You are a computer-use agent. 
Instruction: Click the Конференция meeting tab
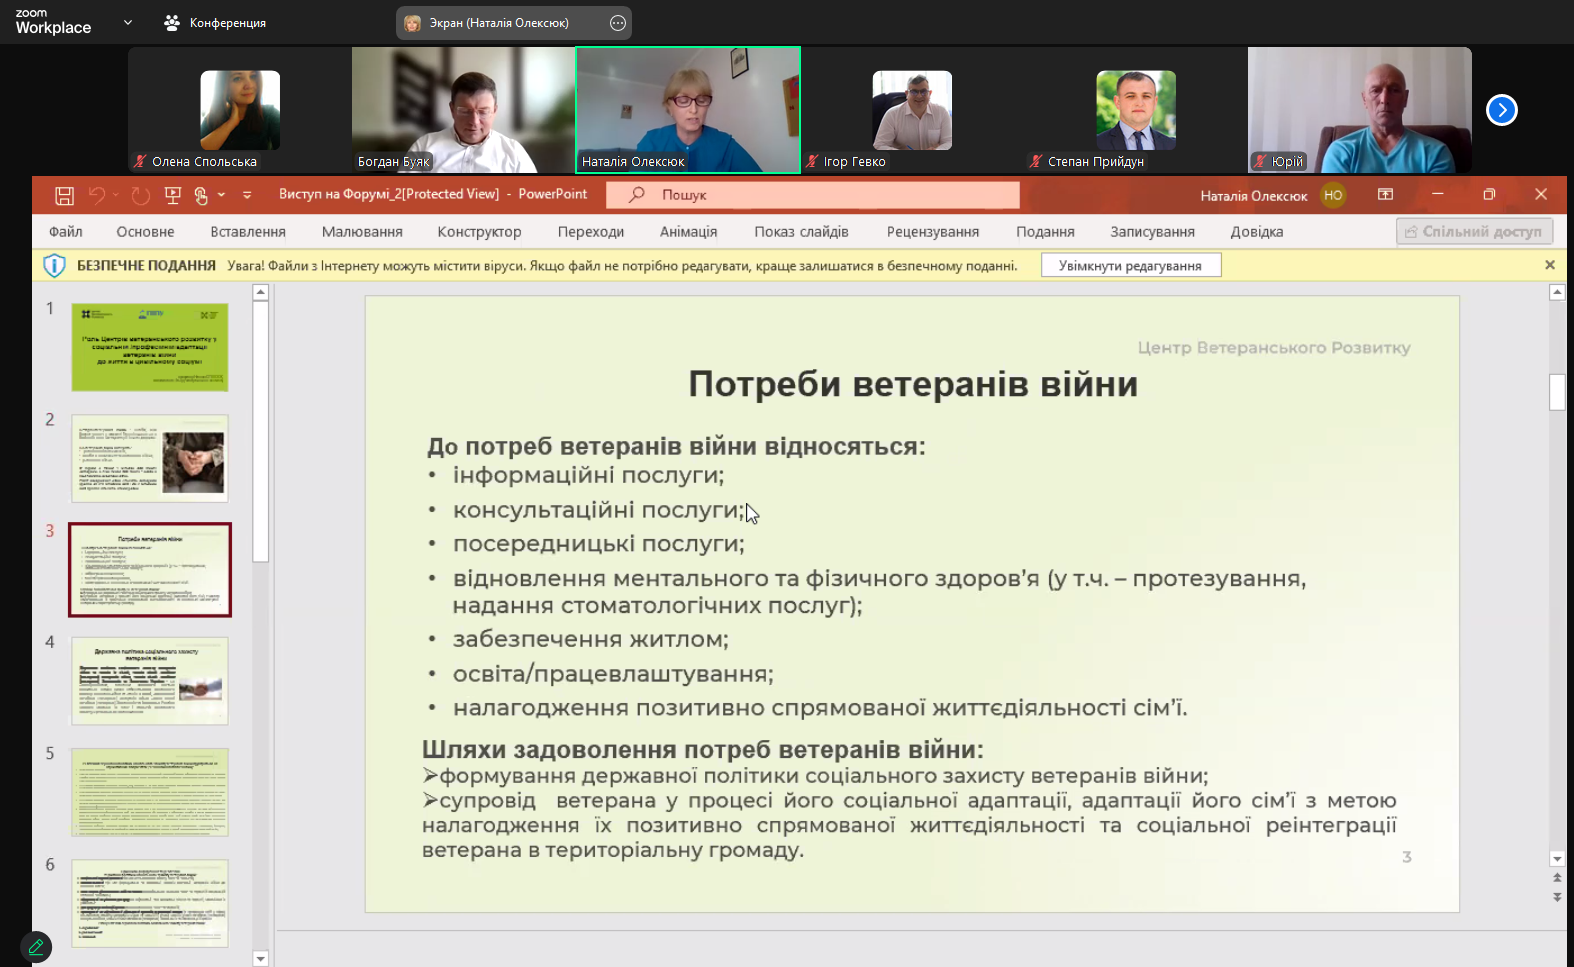point(215,22)
